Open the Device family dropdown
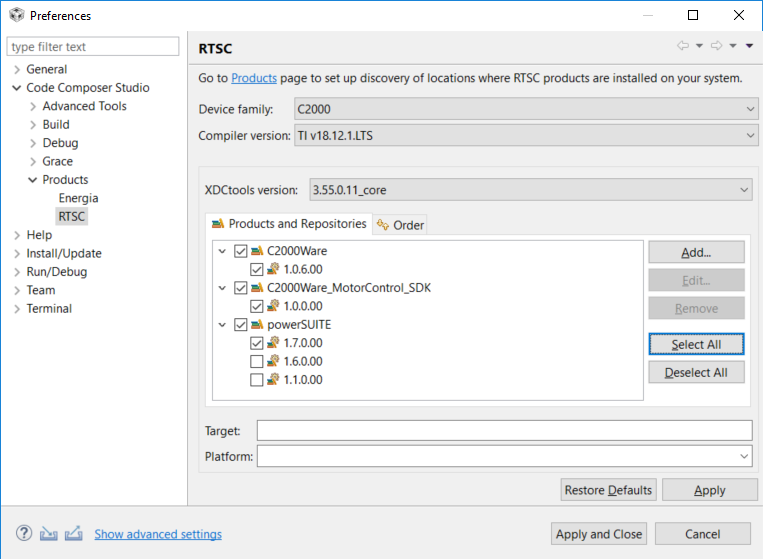 526,109
